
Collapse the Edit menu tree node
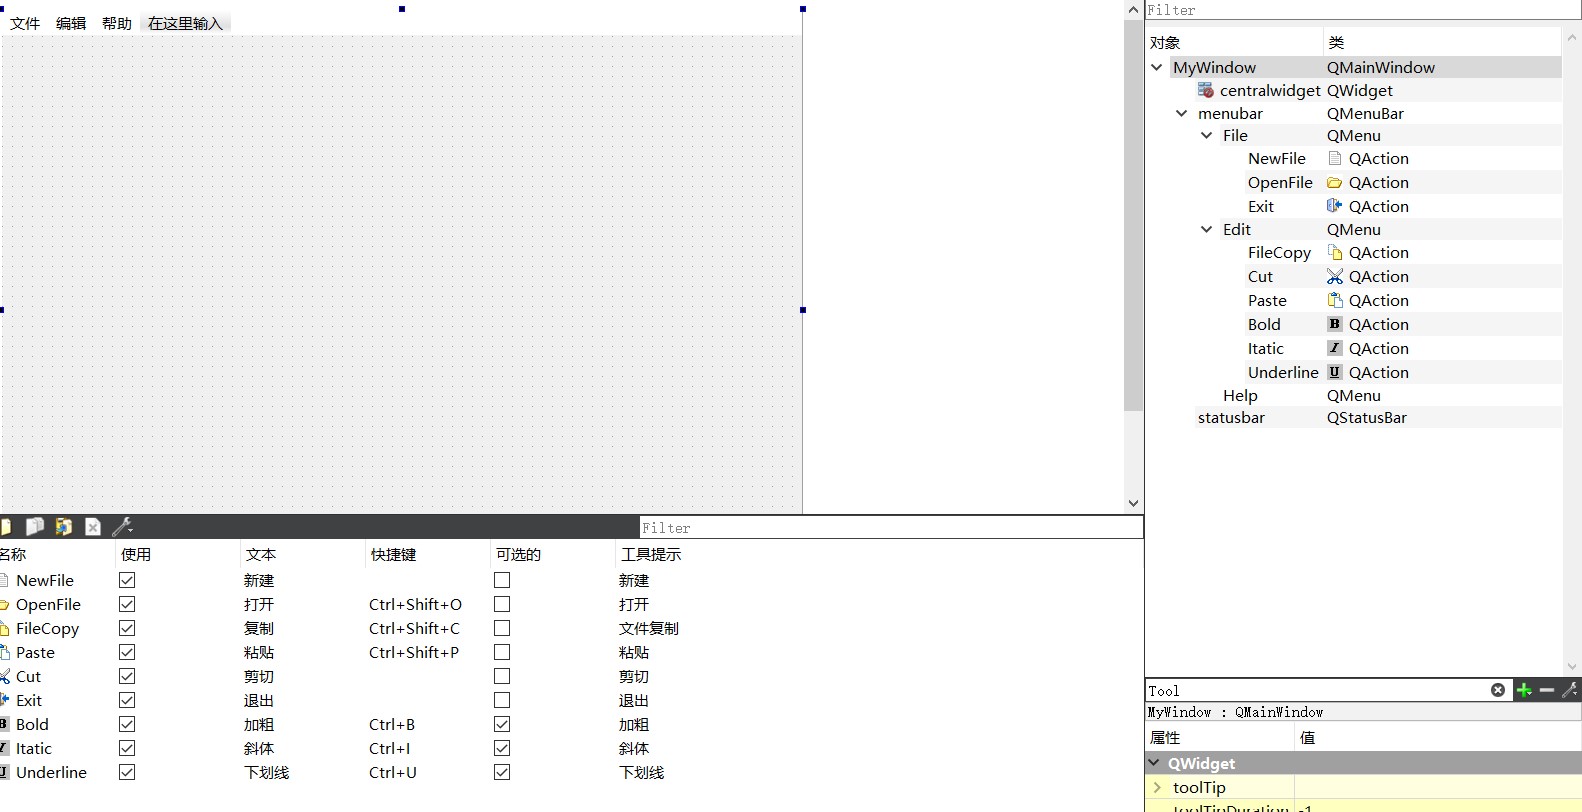1207,229
